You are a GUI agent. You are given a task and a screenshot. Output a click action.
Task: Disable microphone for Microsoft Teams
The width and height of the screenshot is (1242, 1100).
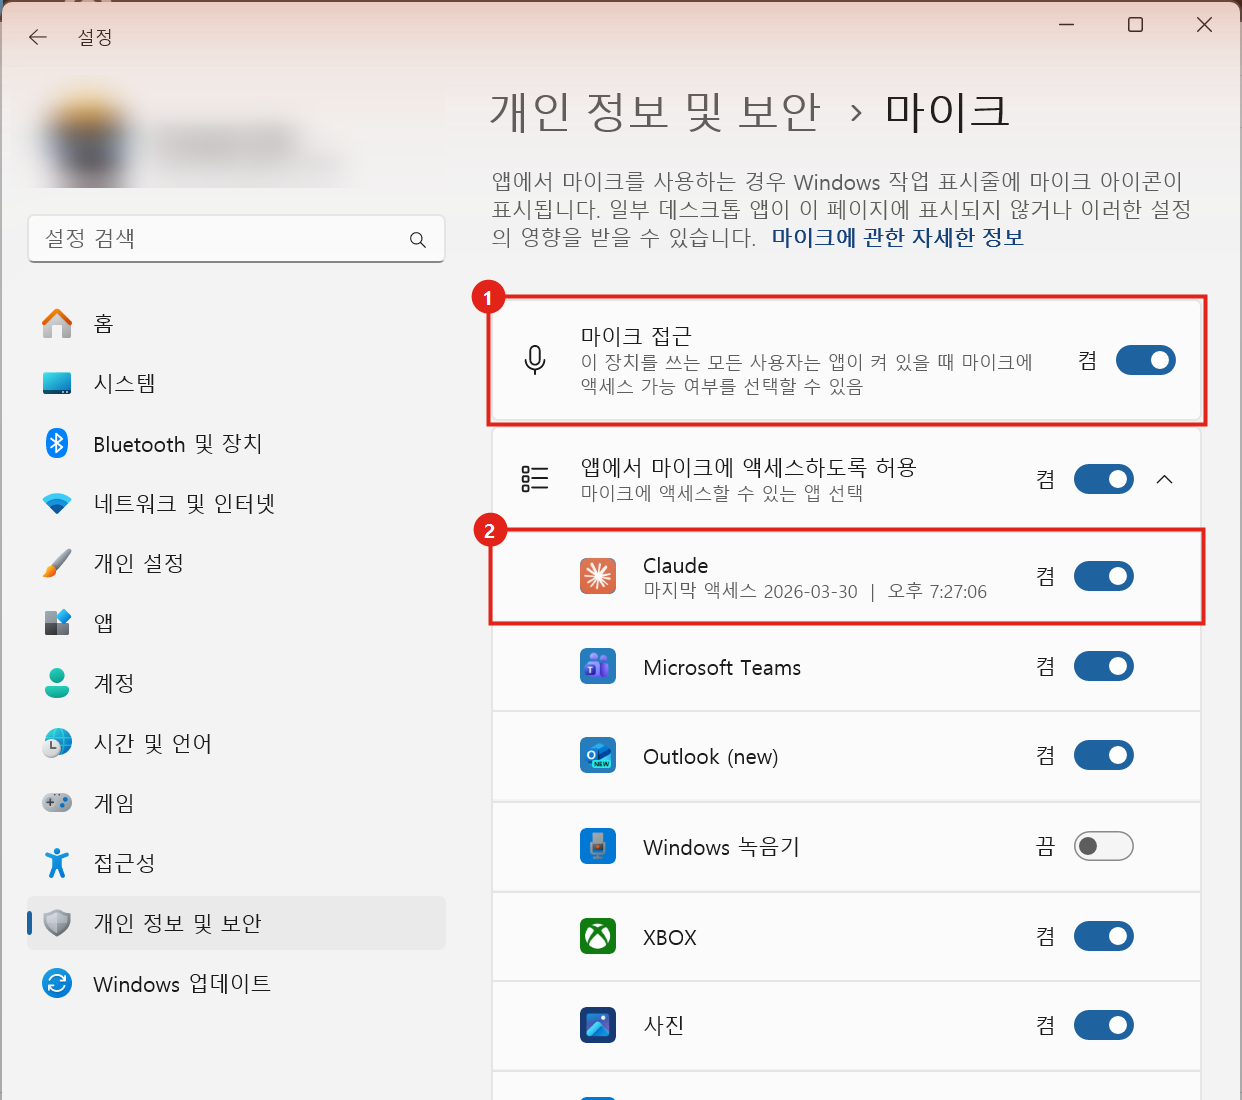click(x=1104, y=666)
